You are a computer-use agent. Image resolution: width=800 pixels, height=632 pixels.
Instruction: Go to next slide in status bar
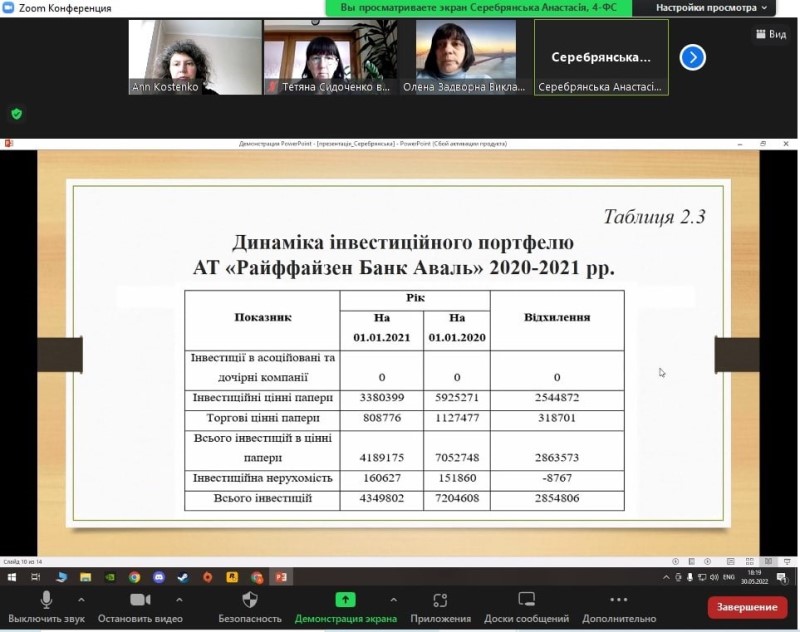(x=707, y=562)
